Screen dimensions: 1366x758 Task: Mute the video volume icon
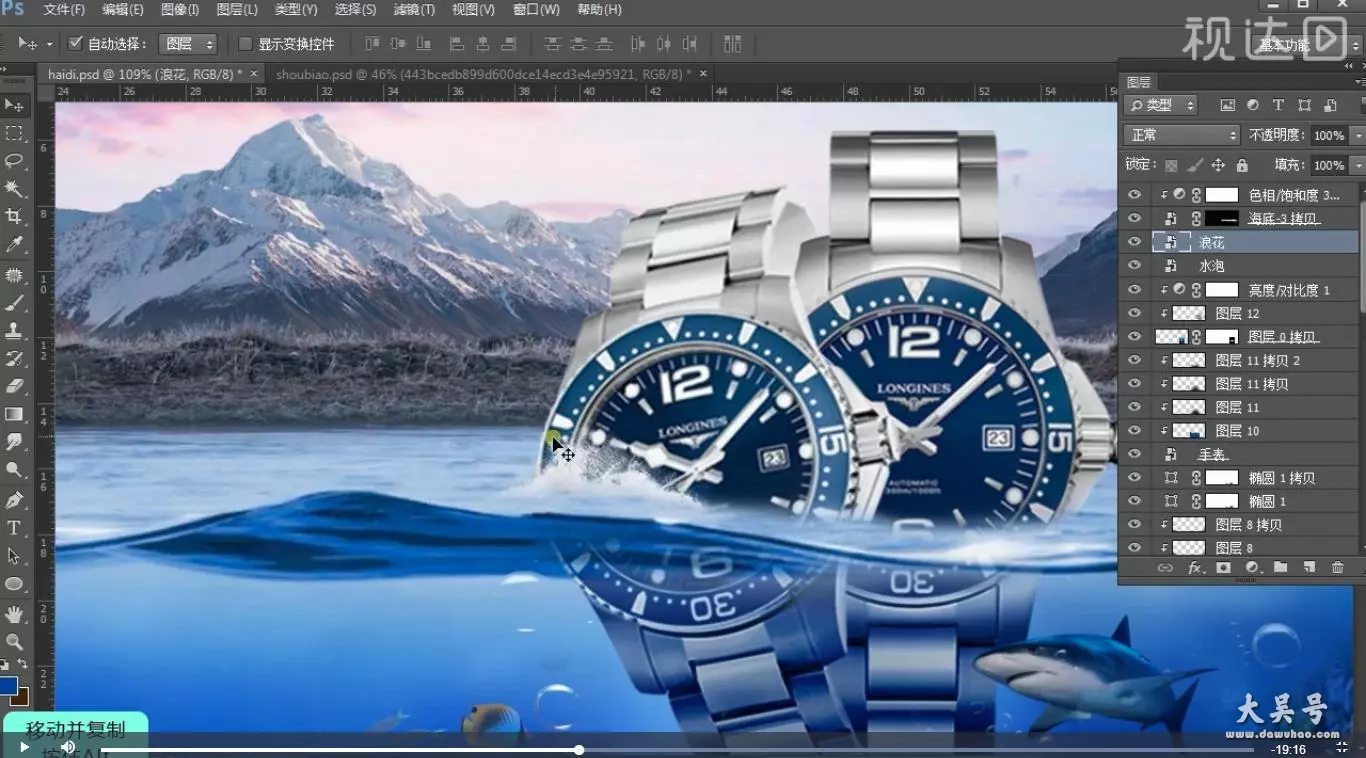point(68,747)
